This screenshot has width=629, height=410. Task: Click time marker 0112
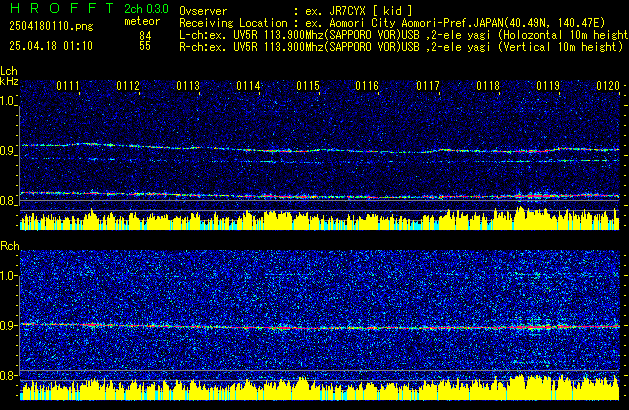click(x=128, y=86)
